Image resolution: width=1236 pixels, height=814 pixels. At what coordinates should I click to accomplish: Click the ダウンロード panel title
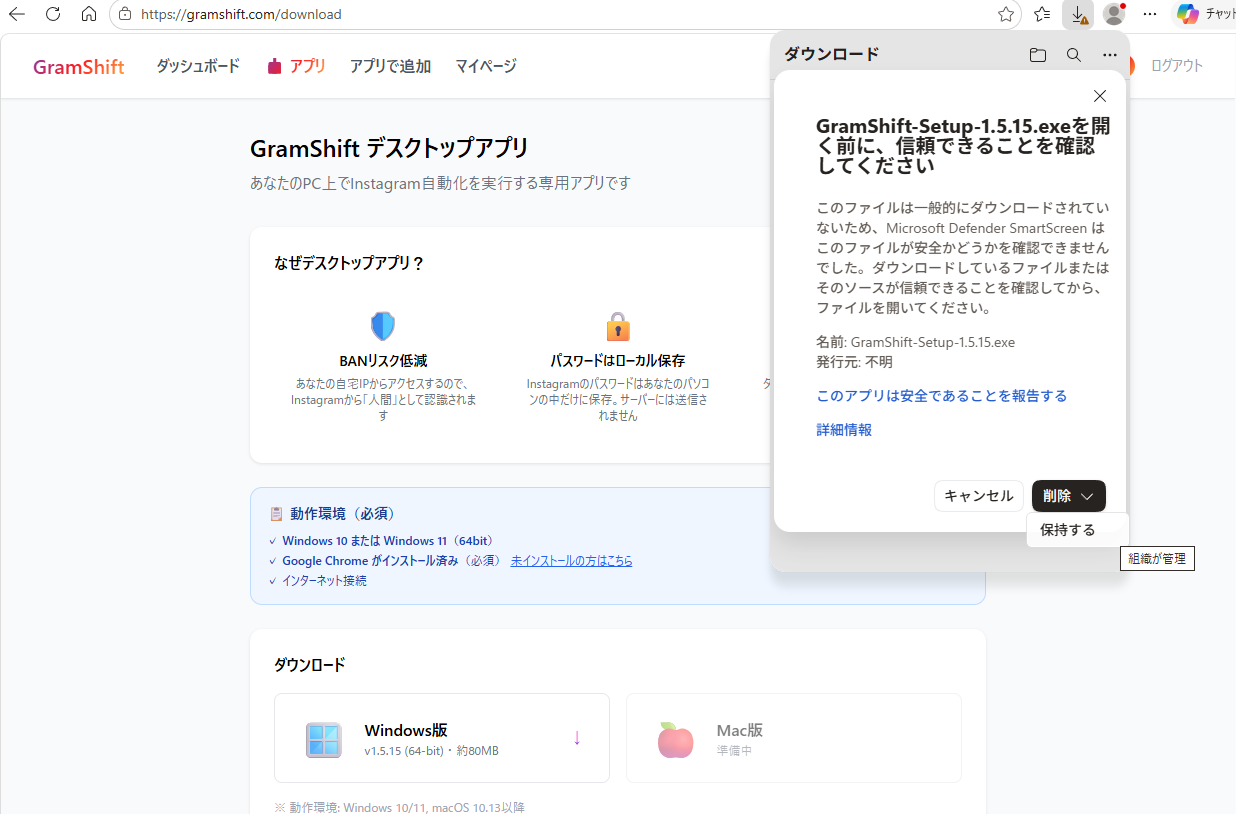[831, 54]
